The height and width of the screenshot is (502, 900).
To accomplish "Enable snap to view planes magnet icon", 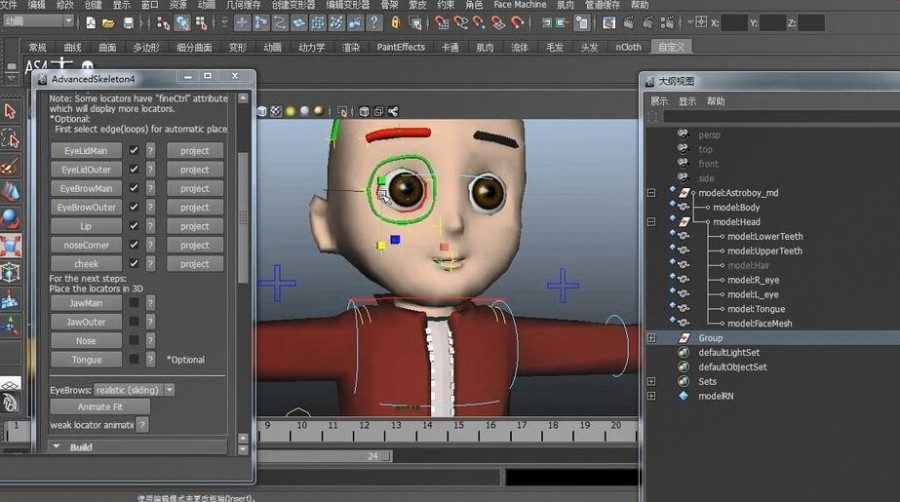I will tap(498, 23).
